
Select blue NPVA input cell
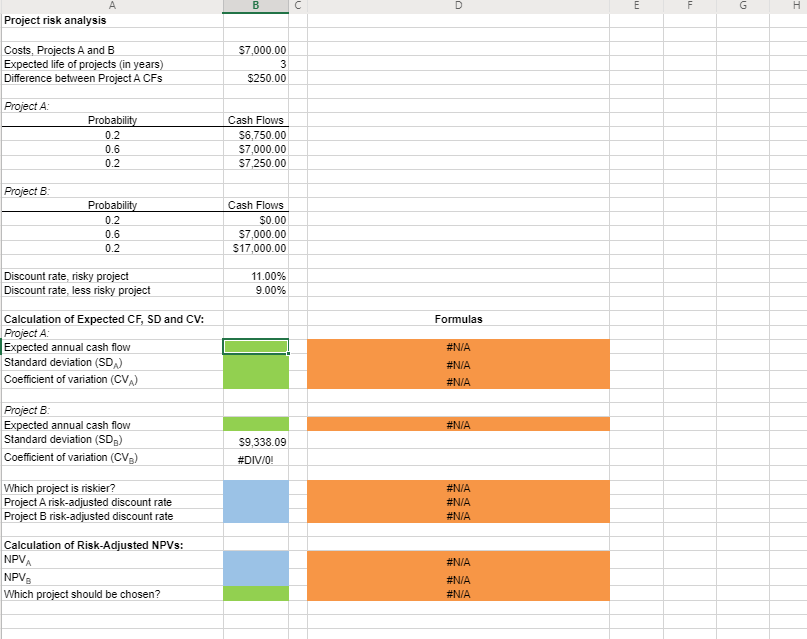coord(256,560)
